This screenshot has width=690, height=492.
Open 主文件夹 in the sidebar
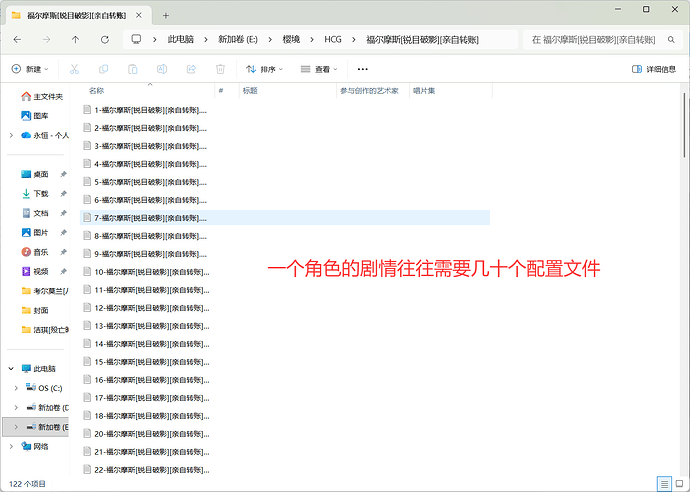(42, 96)
